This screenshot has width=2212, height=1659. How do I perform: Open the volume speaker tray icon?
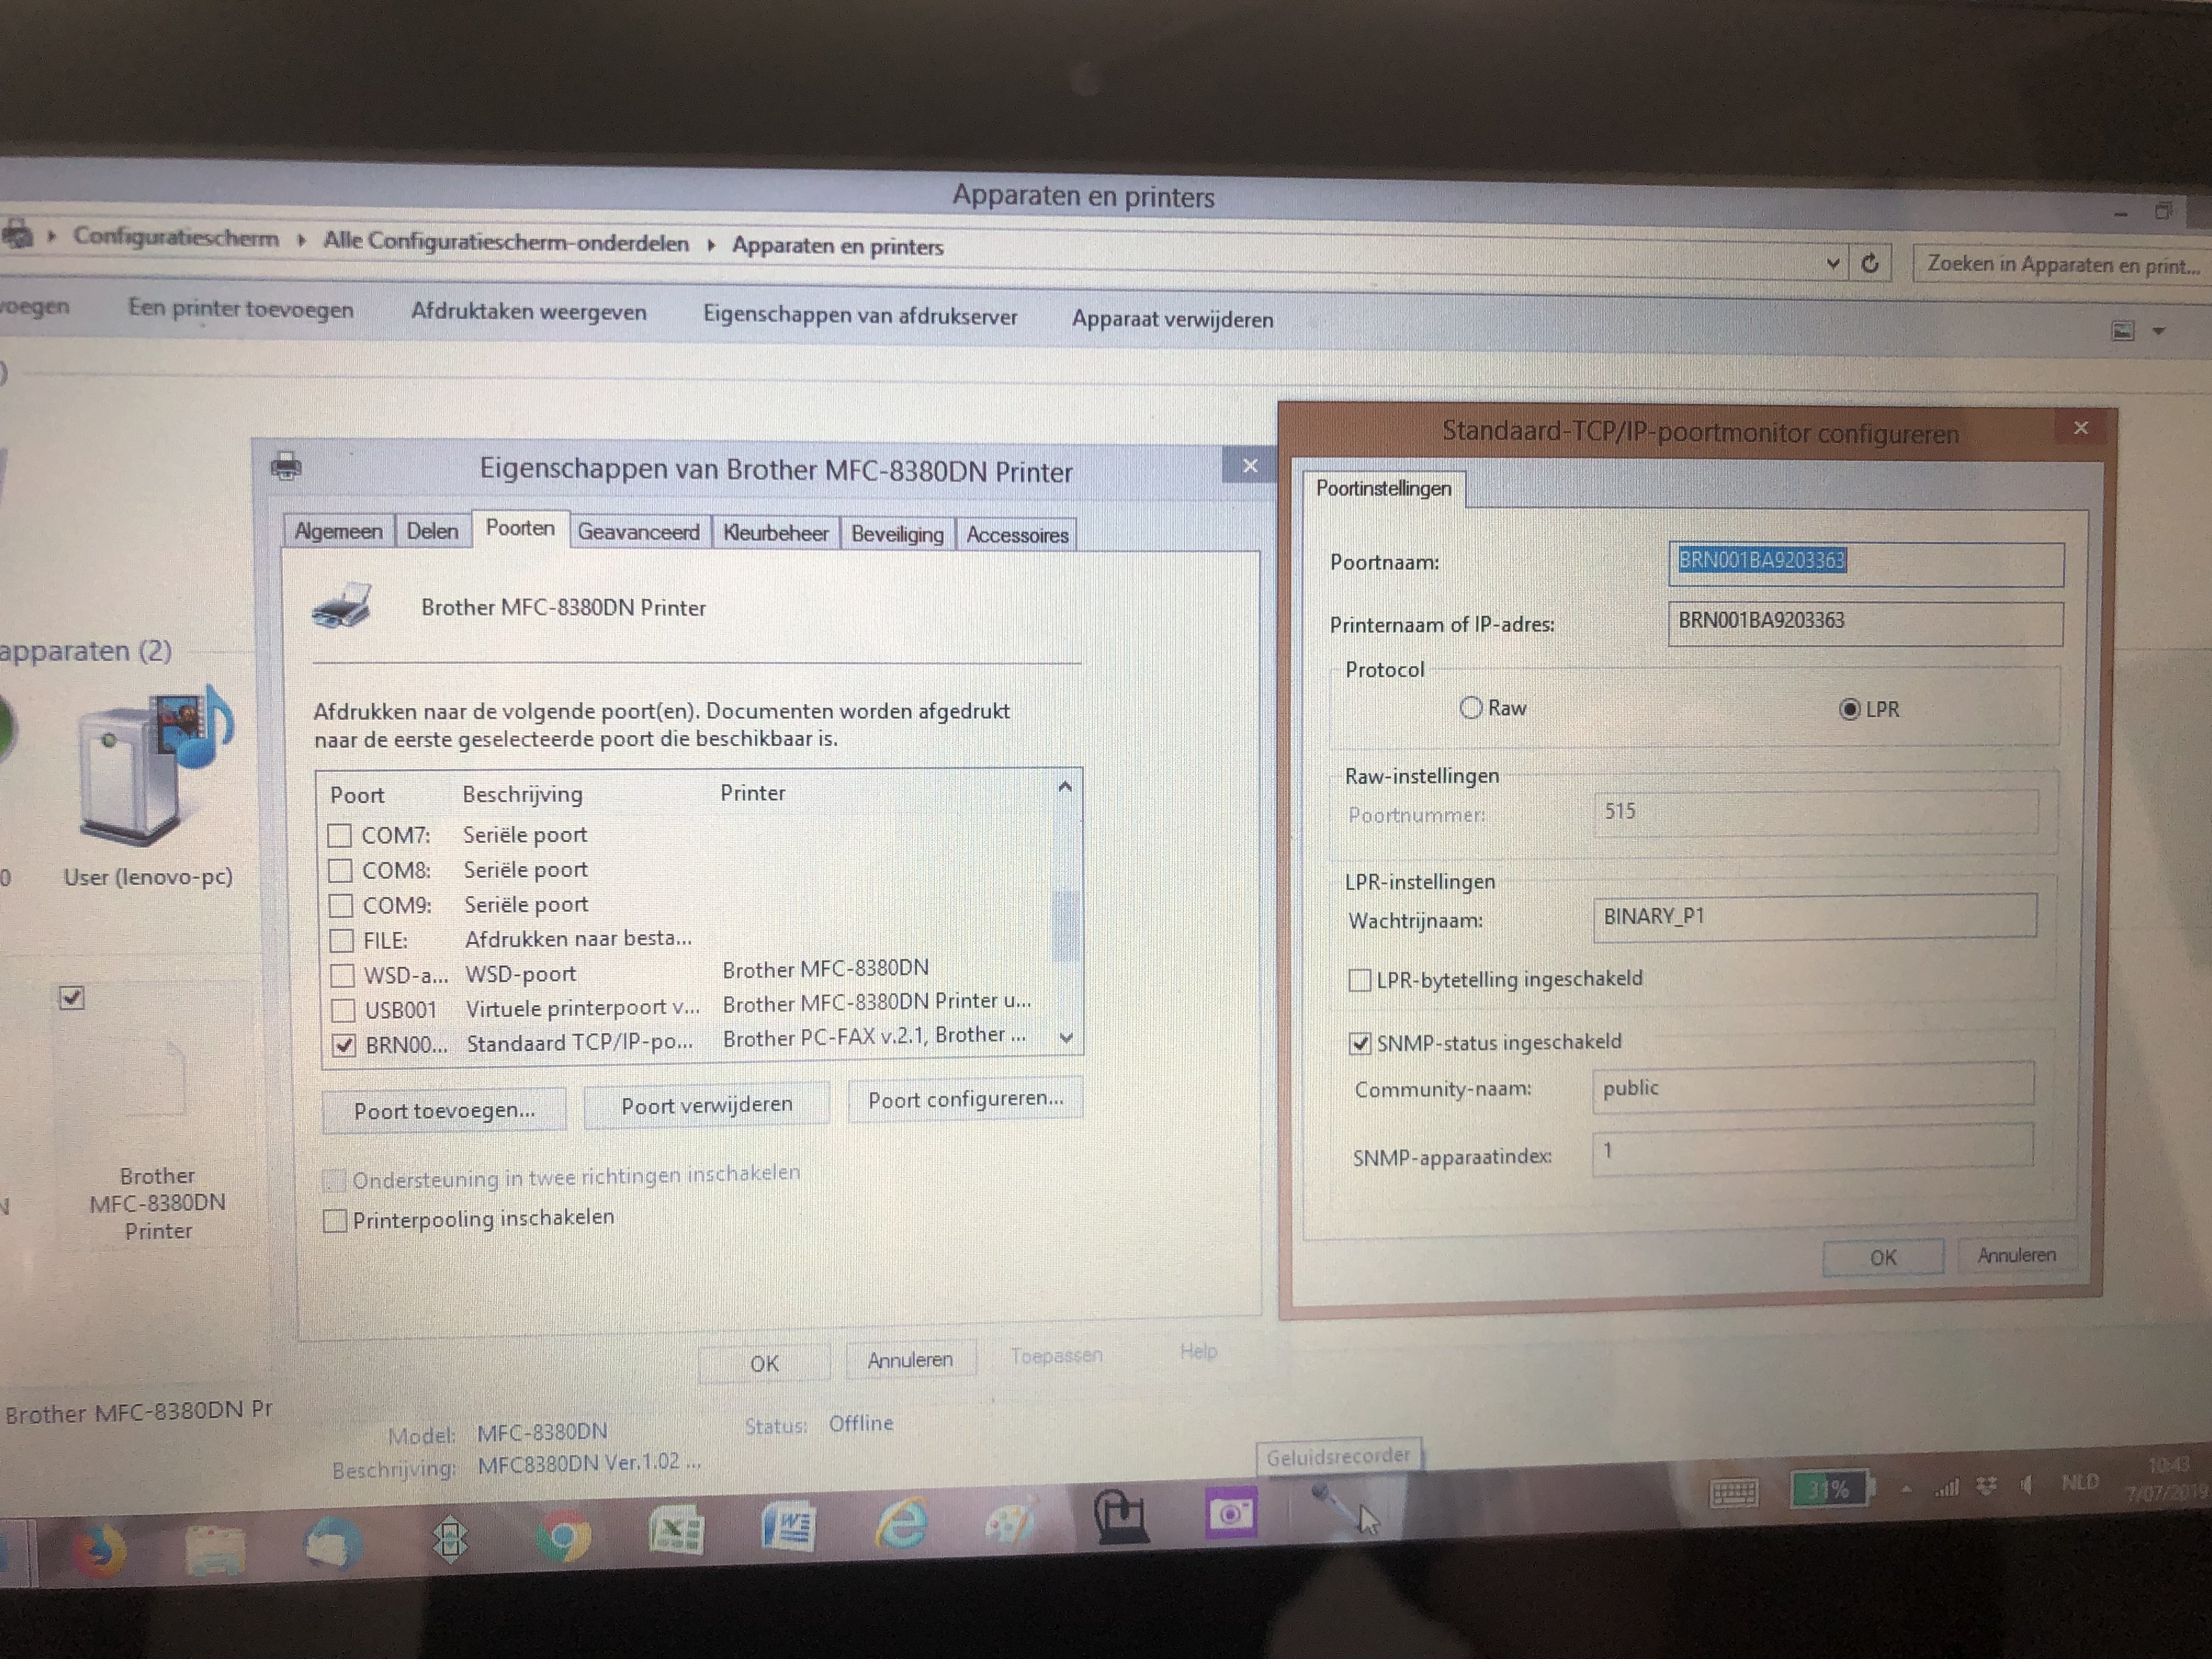pyautogui.click(x=2026, y=1485)
